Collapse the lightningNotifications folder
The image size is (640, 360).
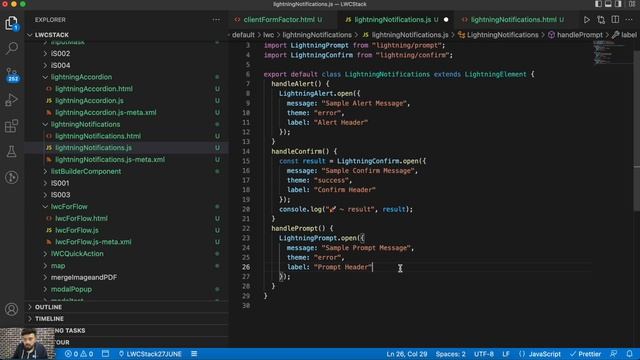pos(85,124)
